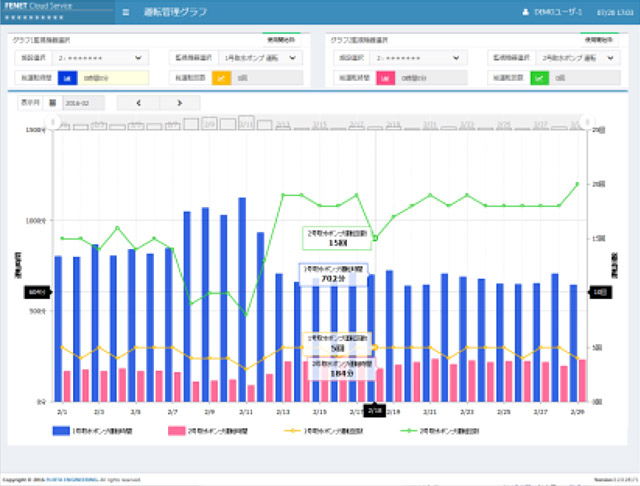Click the button at top right of Graph 1 panel
The width and height of the screenshot is (640, 486).
pos(281,40)
